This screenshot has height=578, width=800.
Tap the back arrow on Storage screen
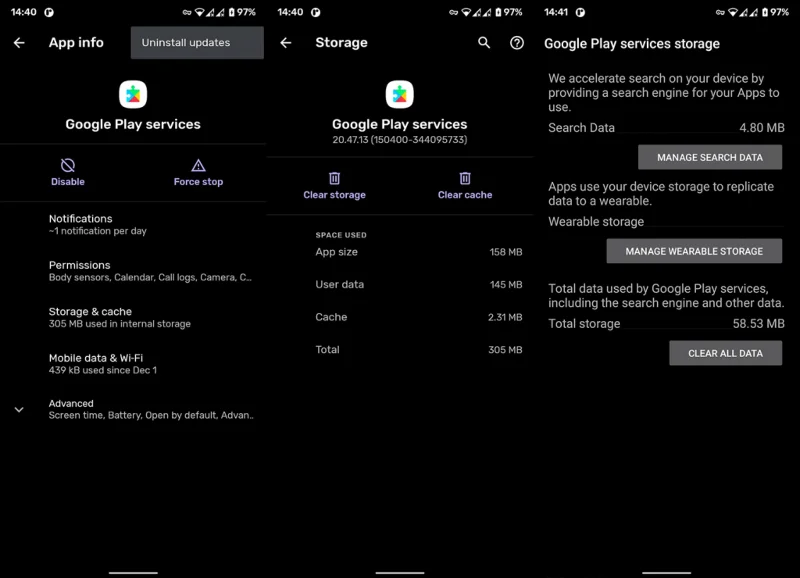tap(286, 43)
